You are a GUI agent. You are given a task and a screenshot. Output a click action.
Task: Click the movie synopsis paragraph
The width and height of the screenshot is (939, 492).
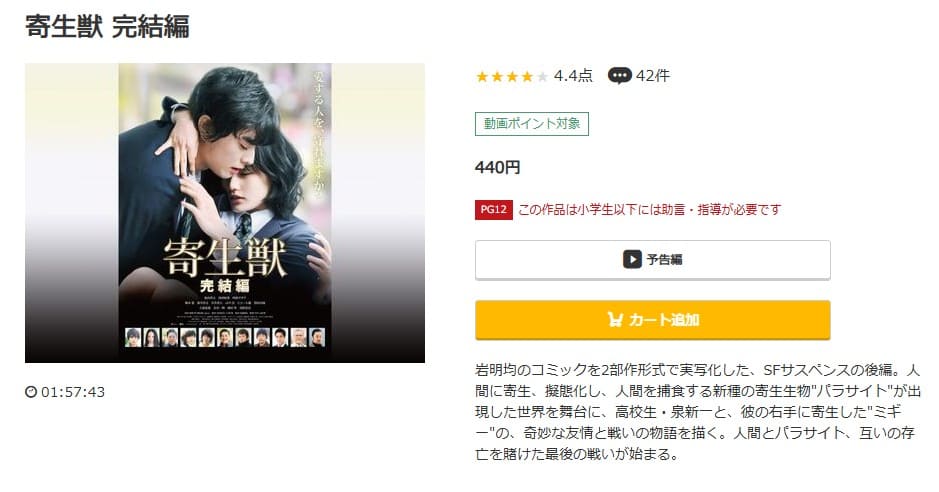coord(697,411)
